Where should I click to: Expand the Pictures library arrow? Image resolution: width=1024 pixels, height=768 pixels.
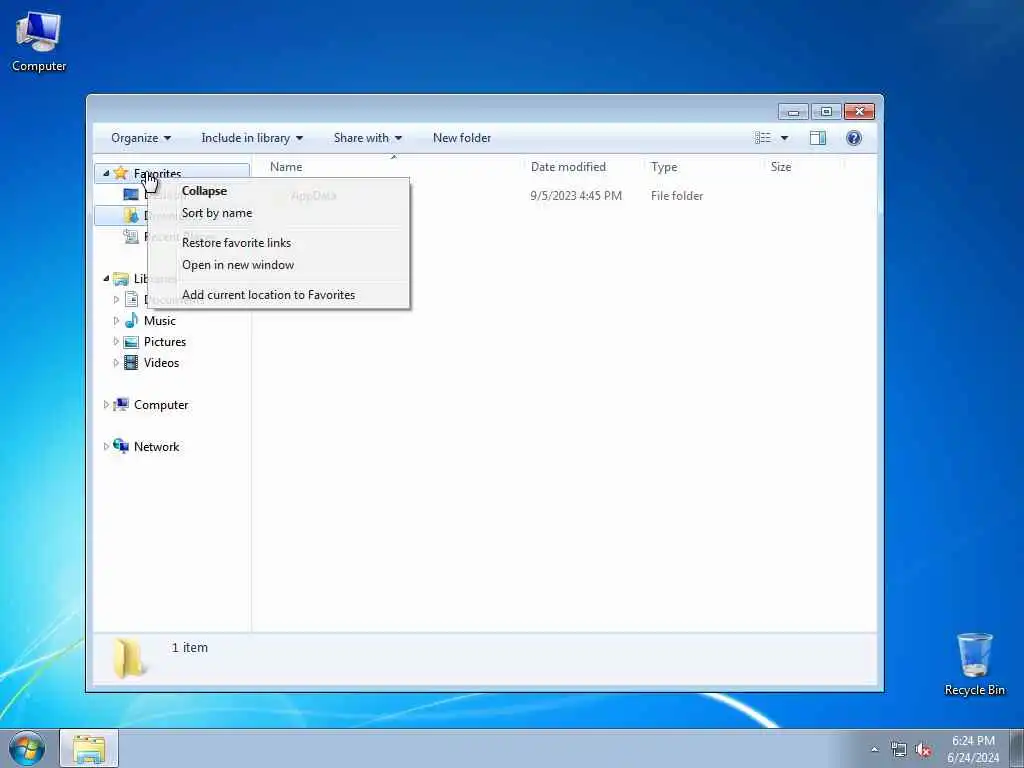click(x=116, y=342)
